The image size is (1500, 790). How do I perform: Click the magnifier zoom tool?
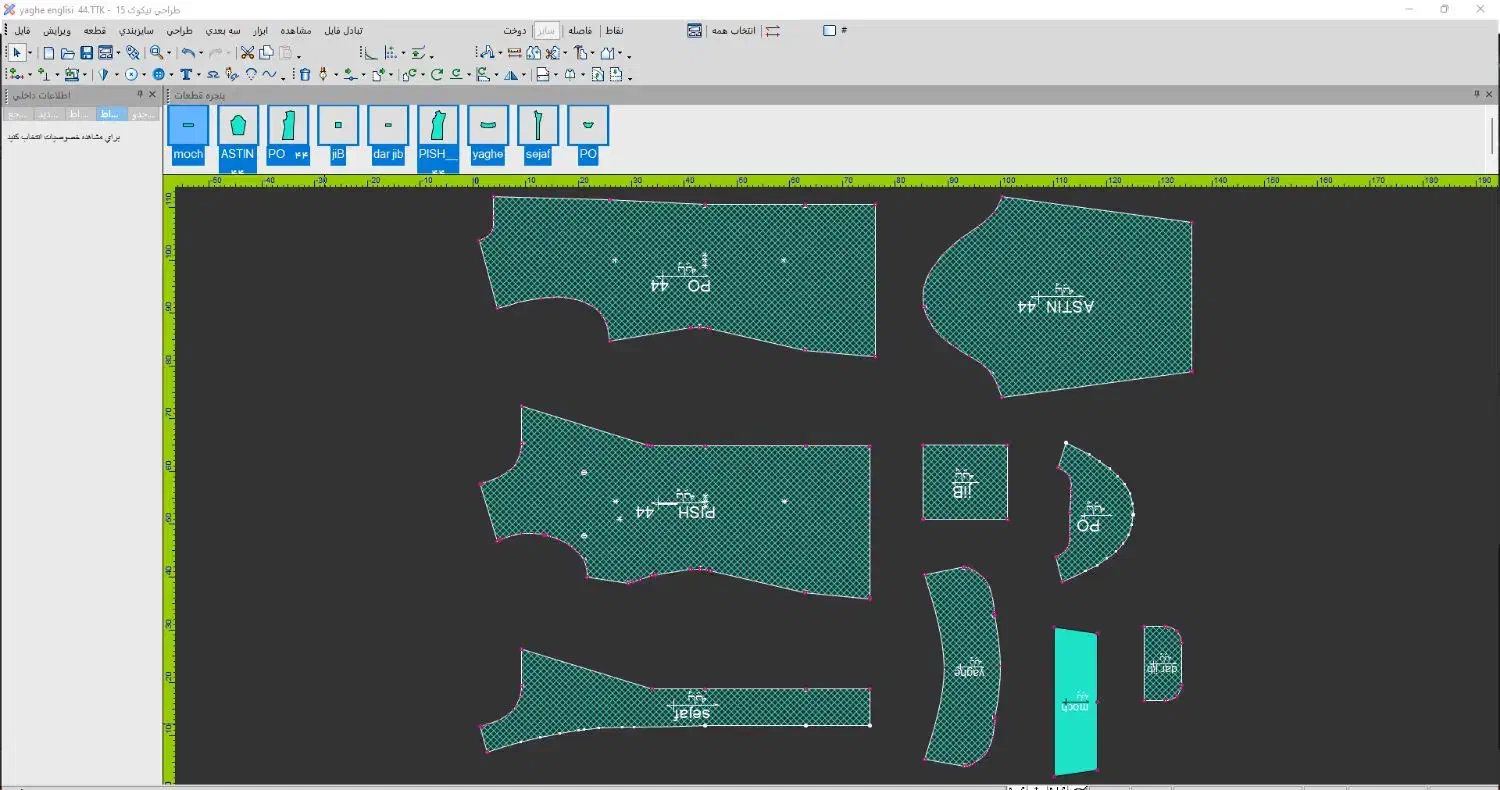pyautogui.click(x=157, y=53)
